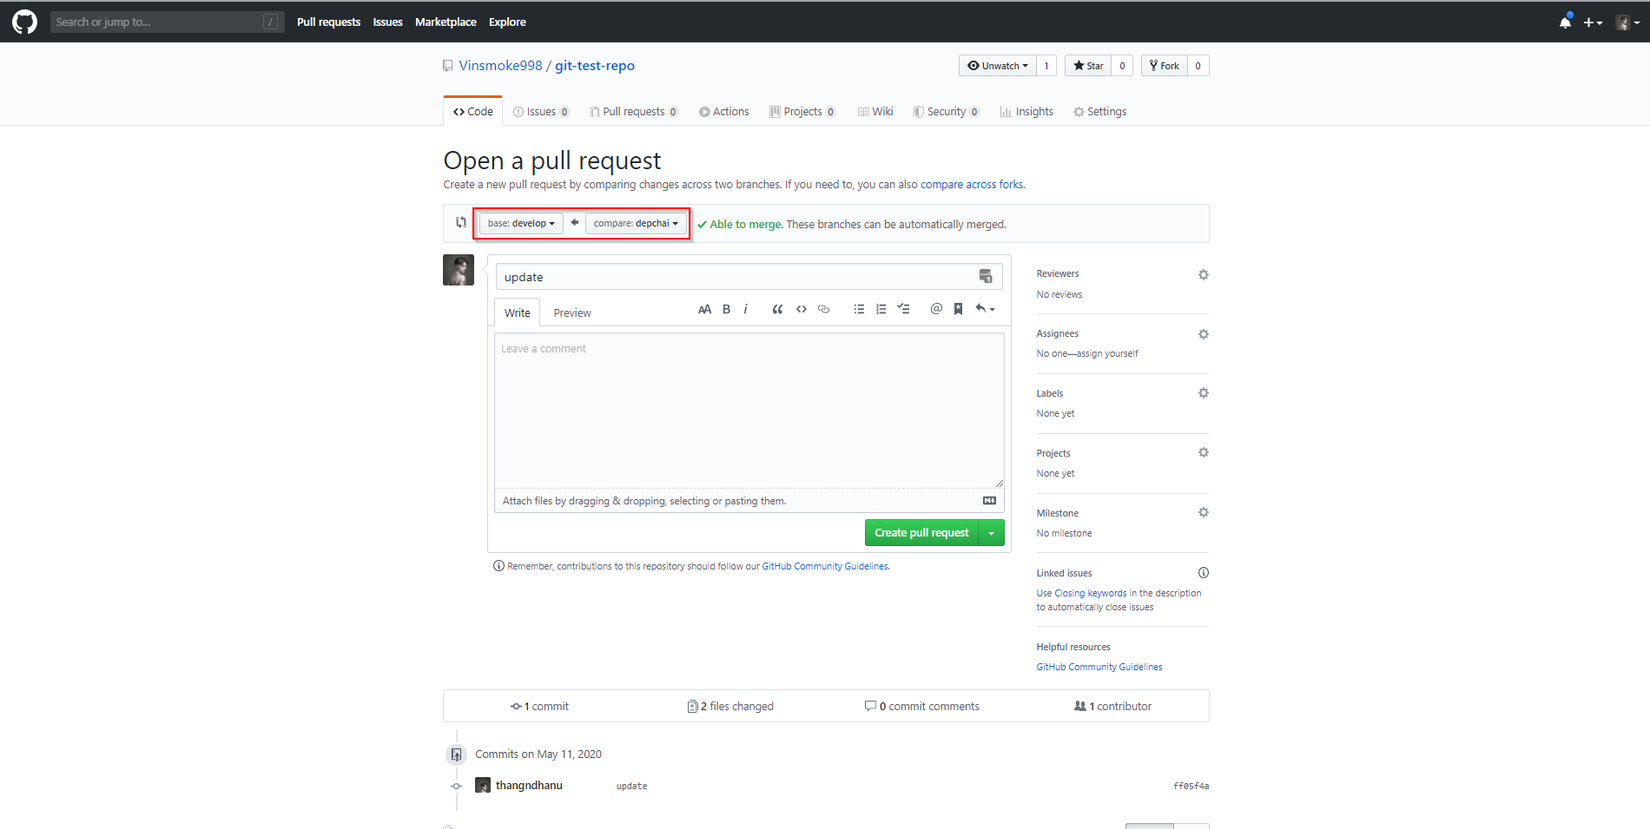
Task: Switch to the Code tab
Action: click(473, 112)
